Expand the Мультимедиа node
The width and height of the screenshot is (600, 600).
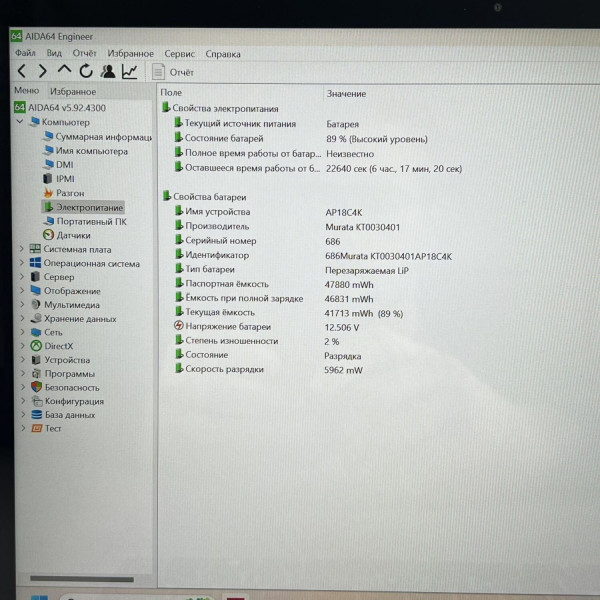[x=22, y=305]
